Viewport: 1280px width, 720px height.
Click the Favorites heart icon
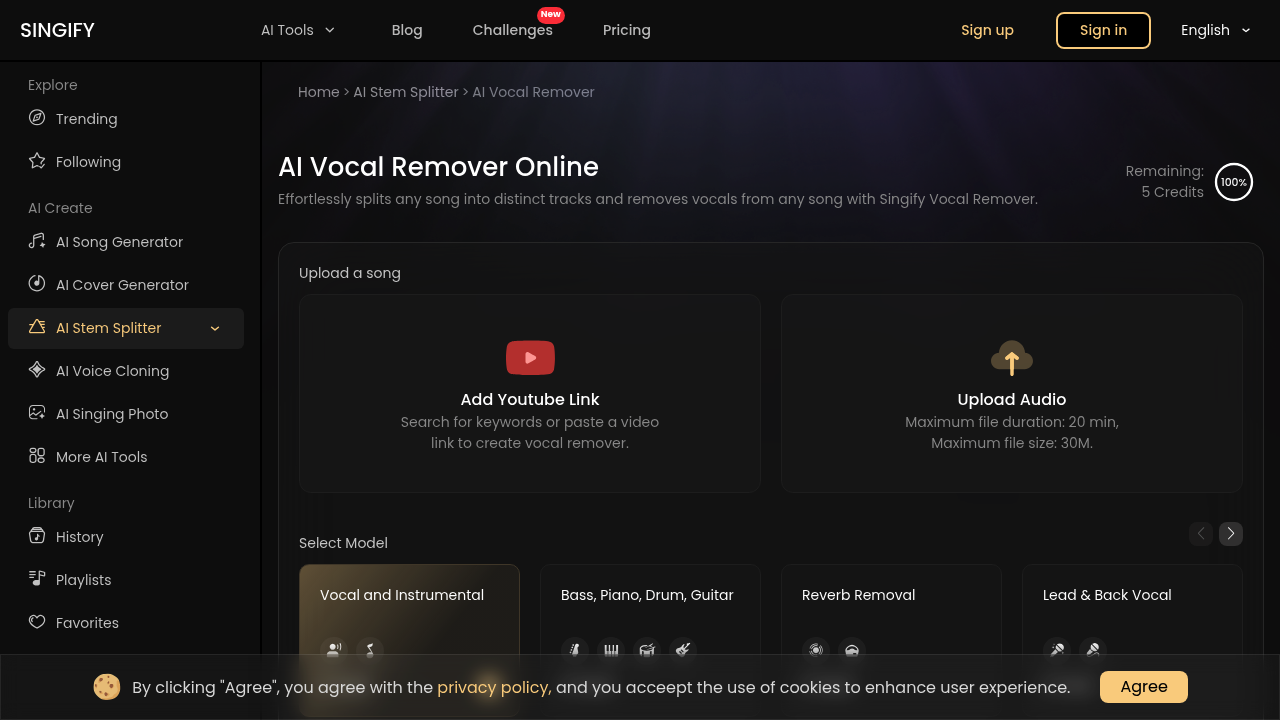(x=37, y=622)
